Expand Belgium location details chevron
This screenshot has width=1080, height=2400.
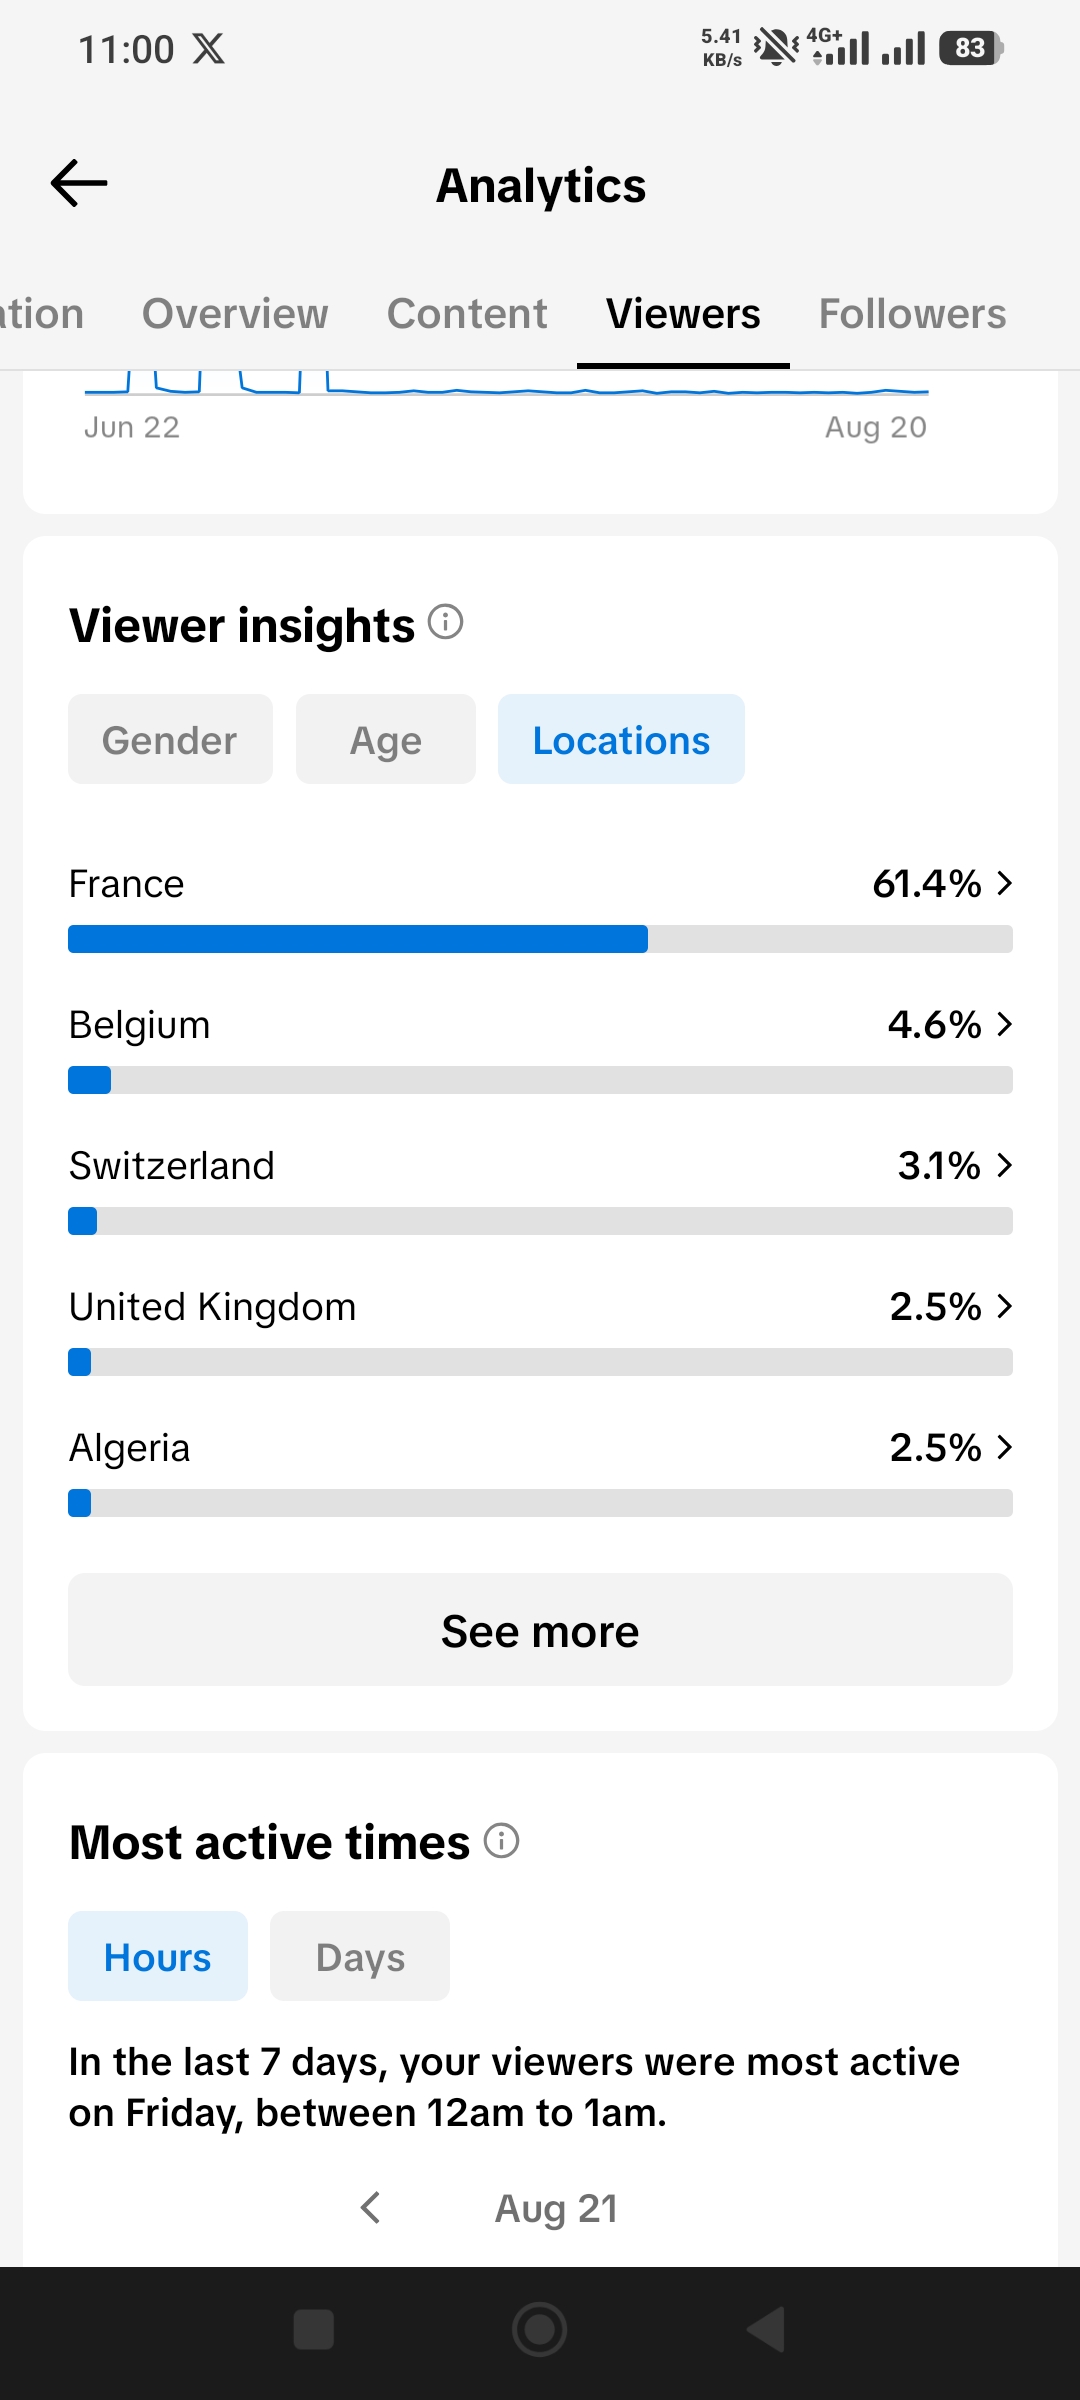[x=1004, y=1024]
